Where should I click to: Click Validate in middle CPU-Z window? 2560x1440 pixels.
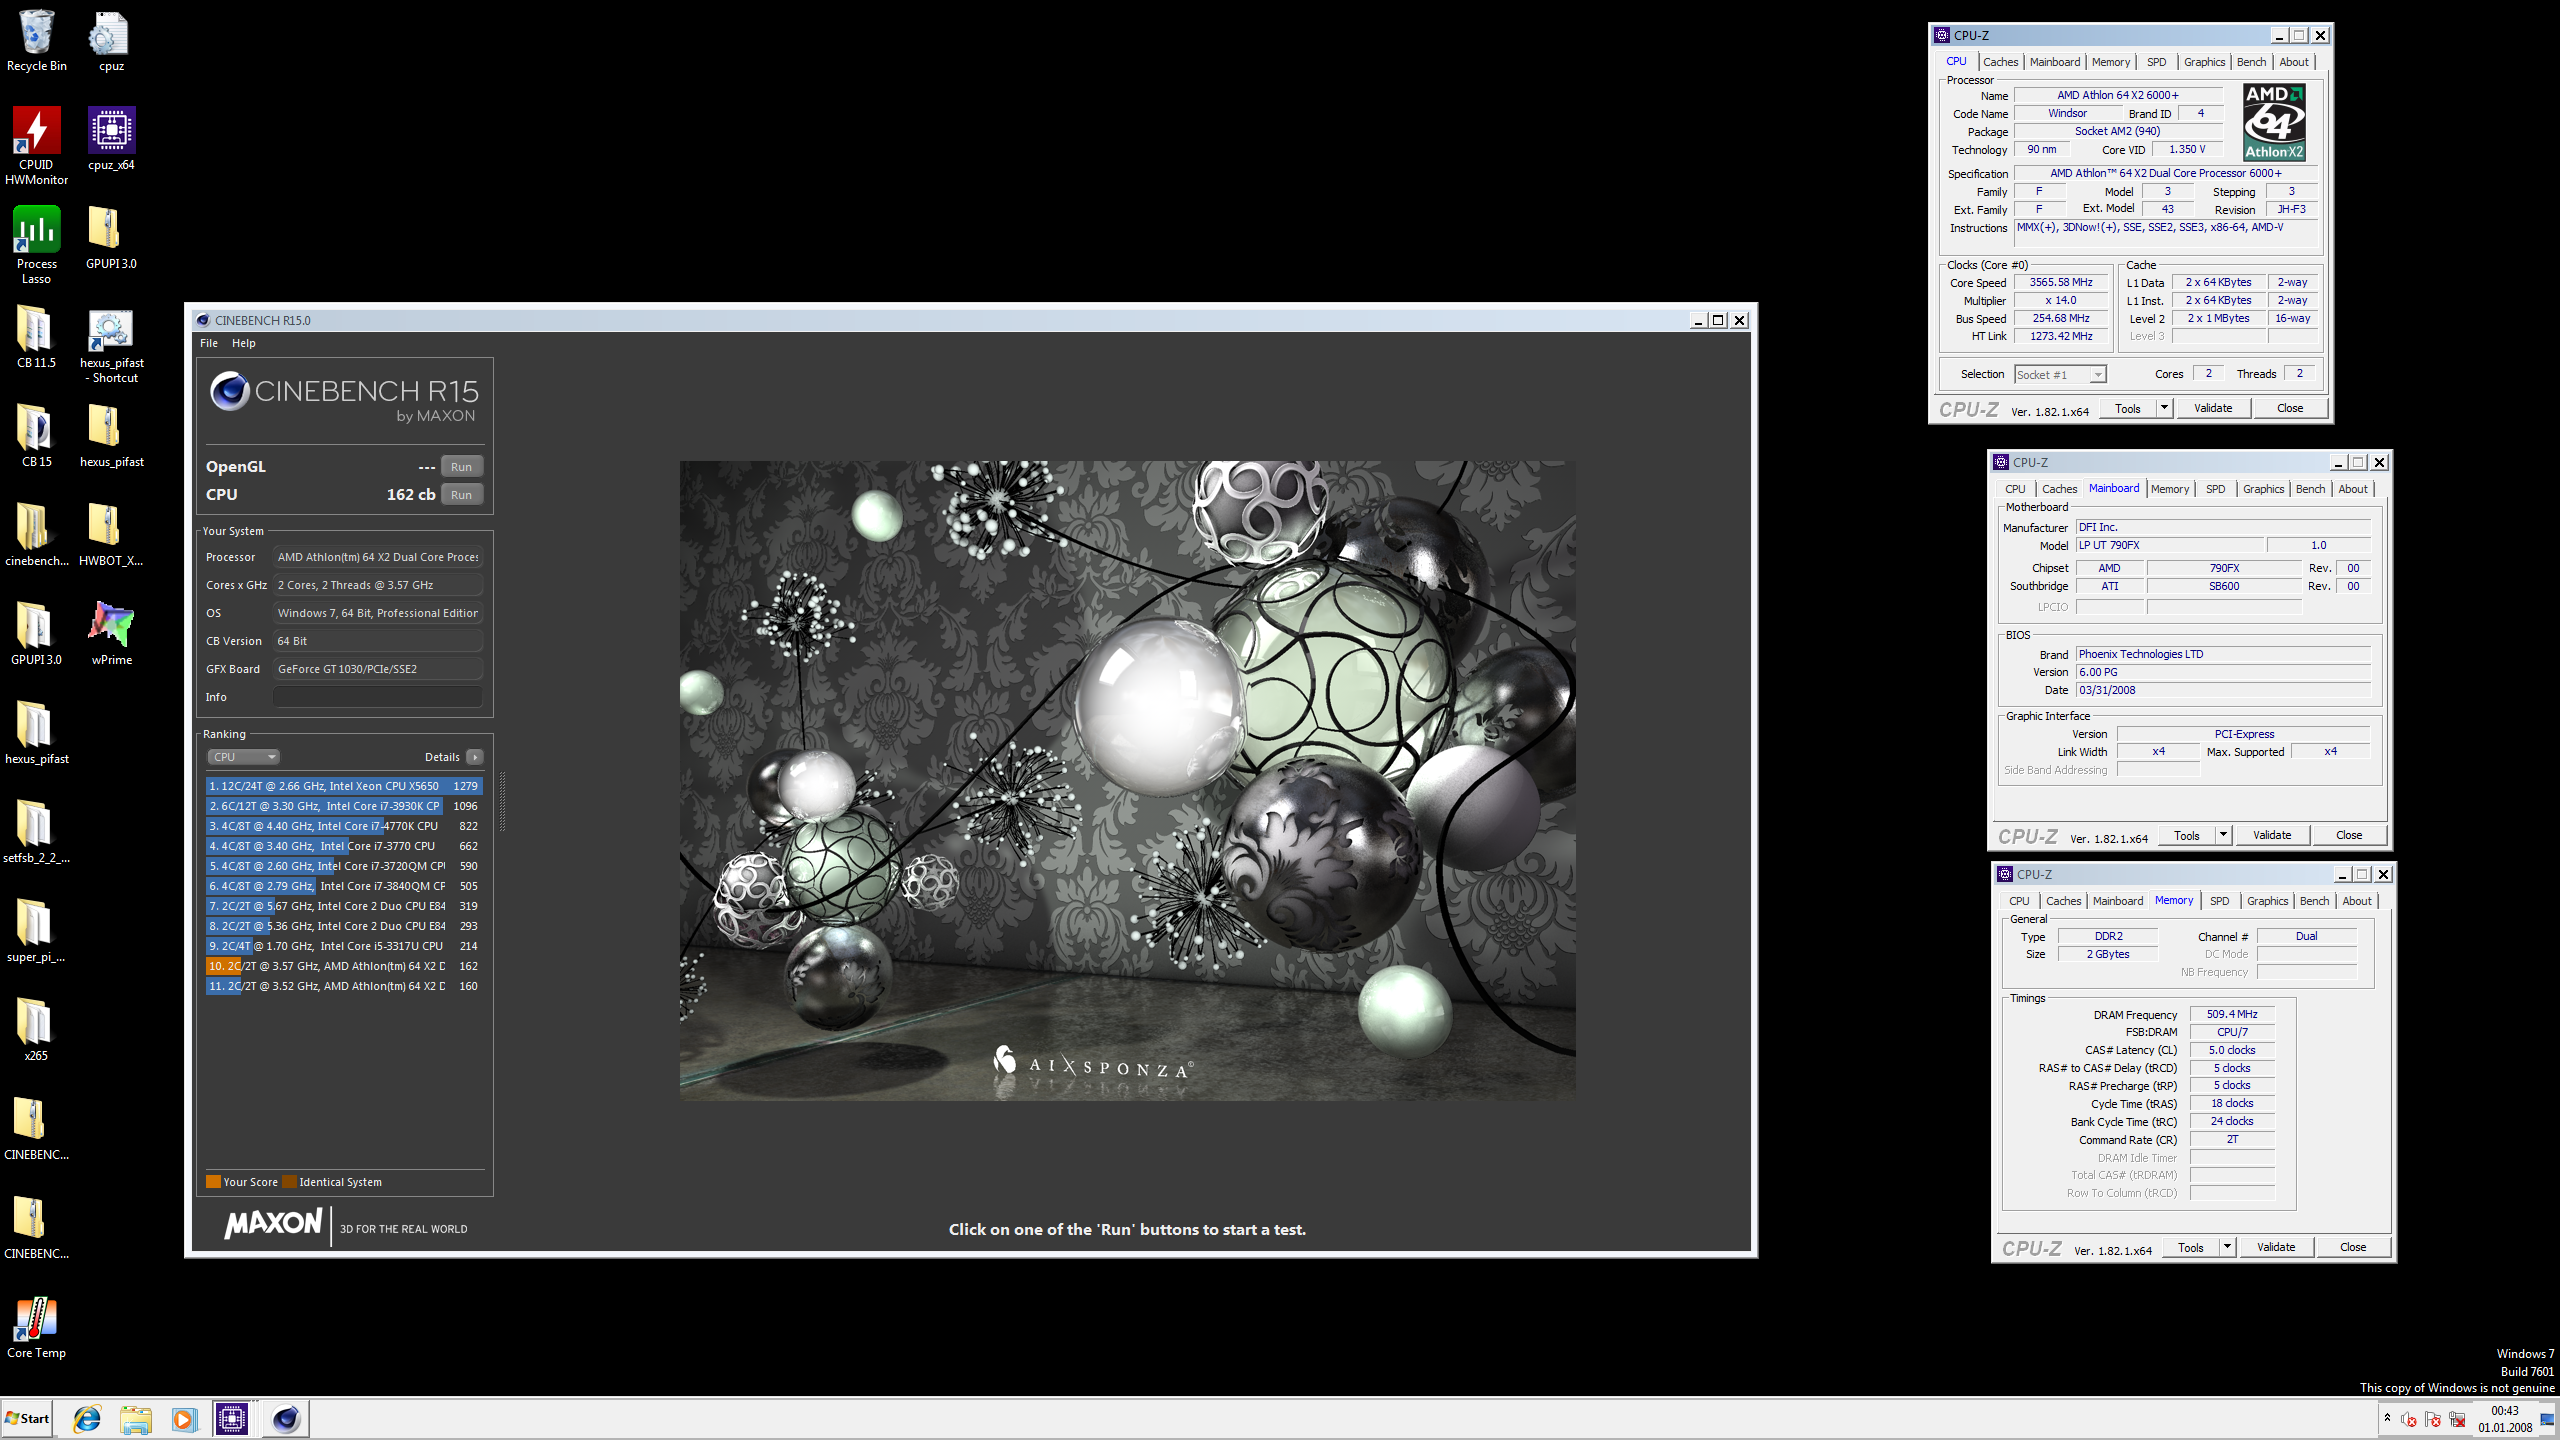coord(2272,835)
